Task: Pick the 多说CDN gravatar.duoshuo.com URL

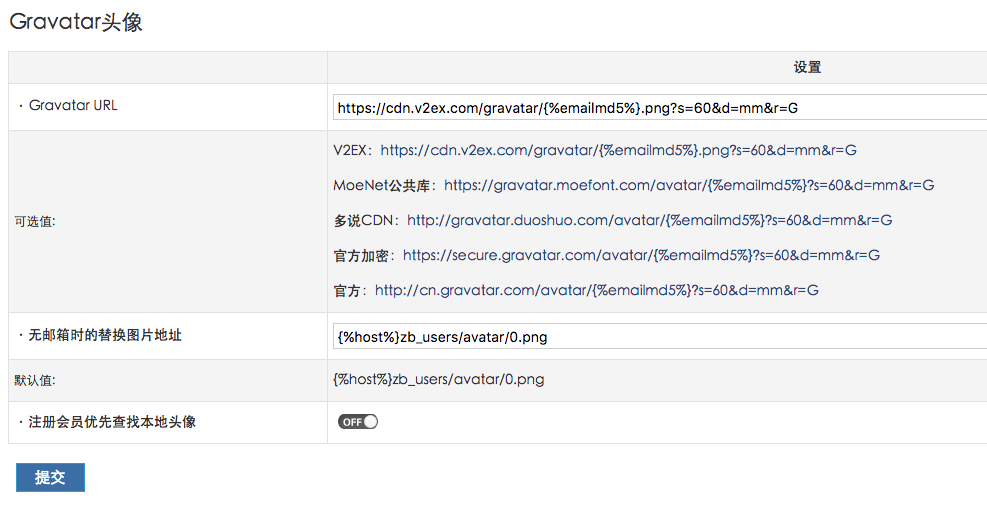Action: (649, 220)
